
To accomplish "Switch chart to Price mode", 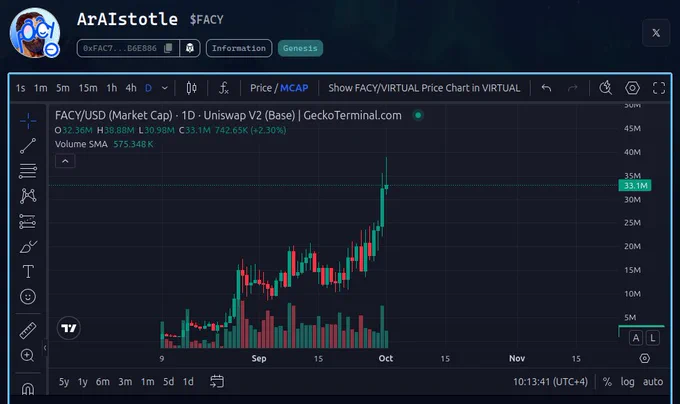I will [x=261, y=88].
